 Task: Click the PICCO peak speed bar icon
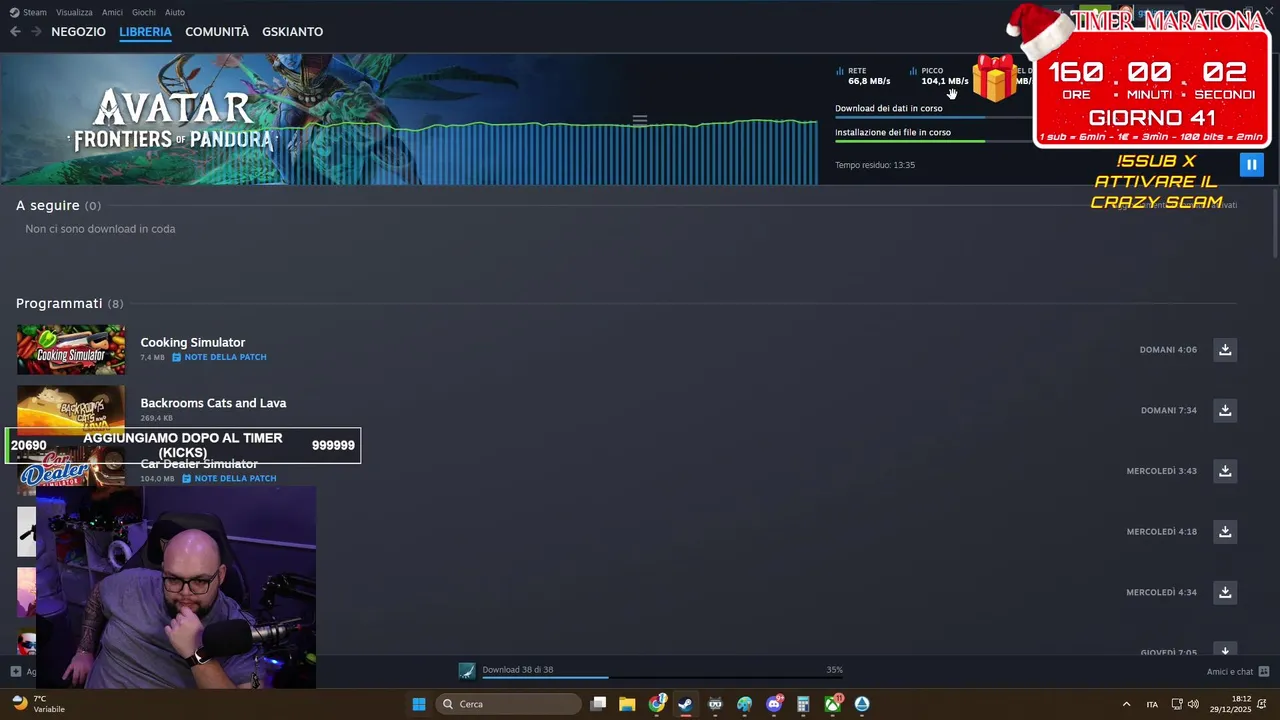coord(913,71)
